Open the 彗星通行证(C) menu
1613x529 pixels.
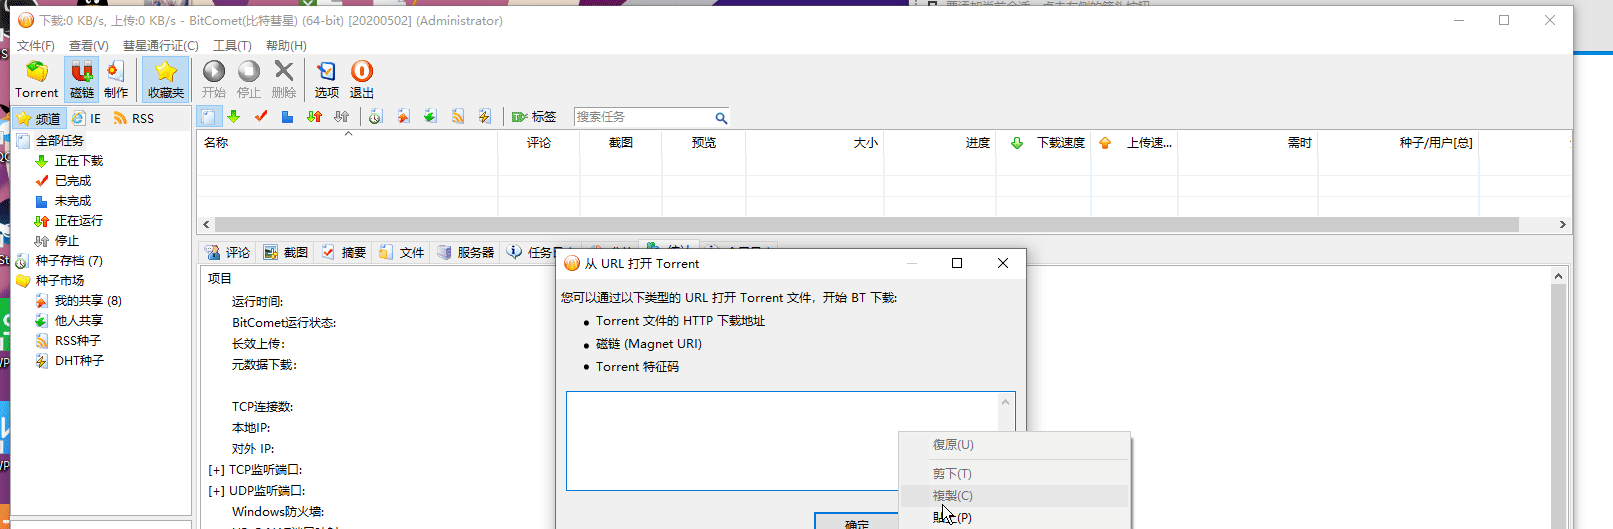(x=161, y=45)
